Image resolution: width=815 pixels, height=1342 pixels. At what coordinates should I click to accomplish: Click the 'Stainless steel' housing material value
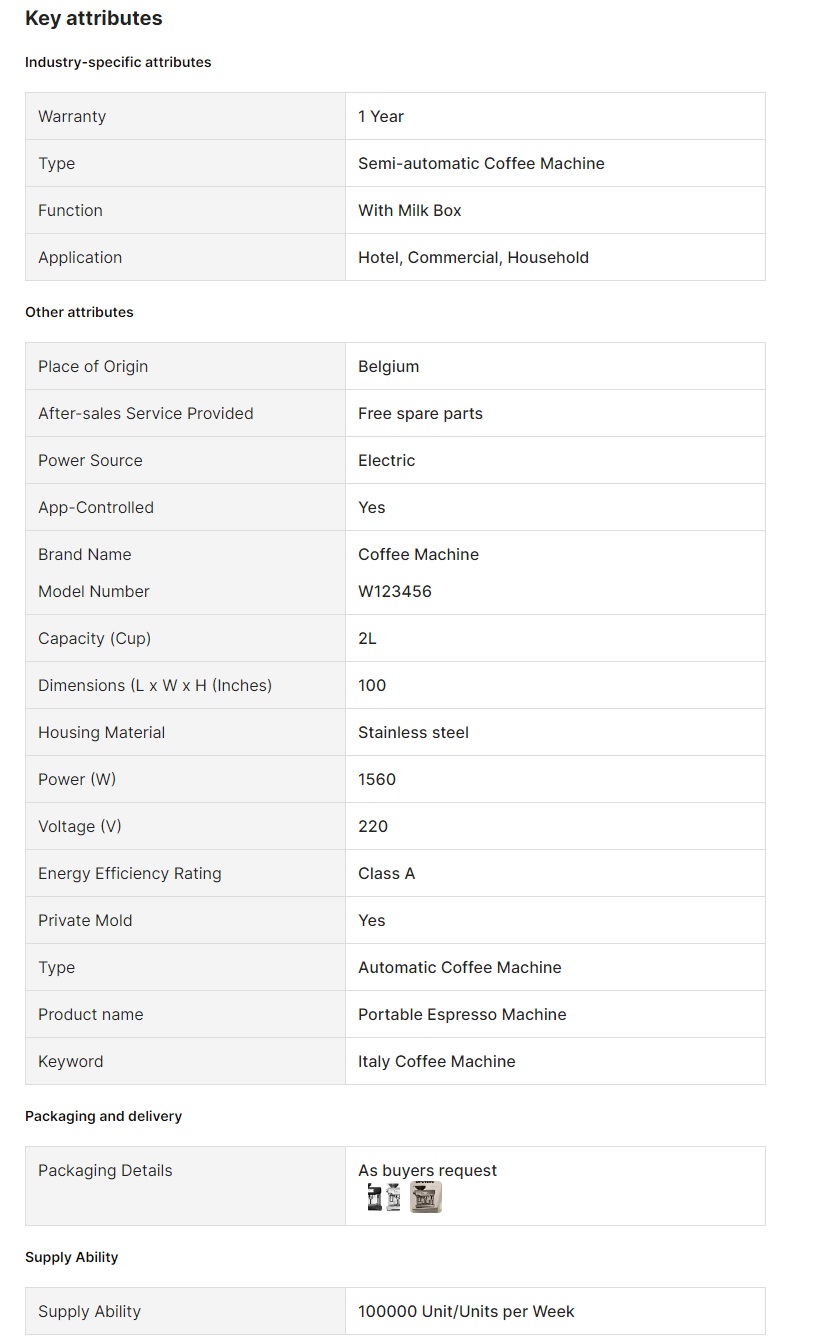pyautogui.click(x=413, y=732)
